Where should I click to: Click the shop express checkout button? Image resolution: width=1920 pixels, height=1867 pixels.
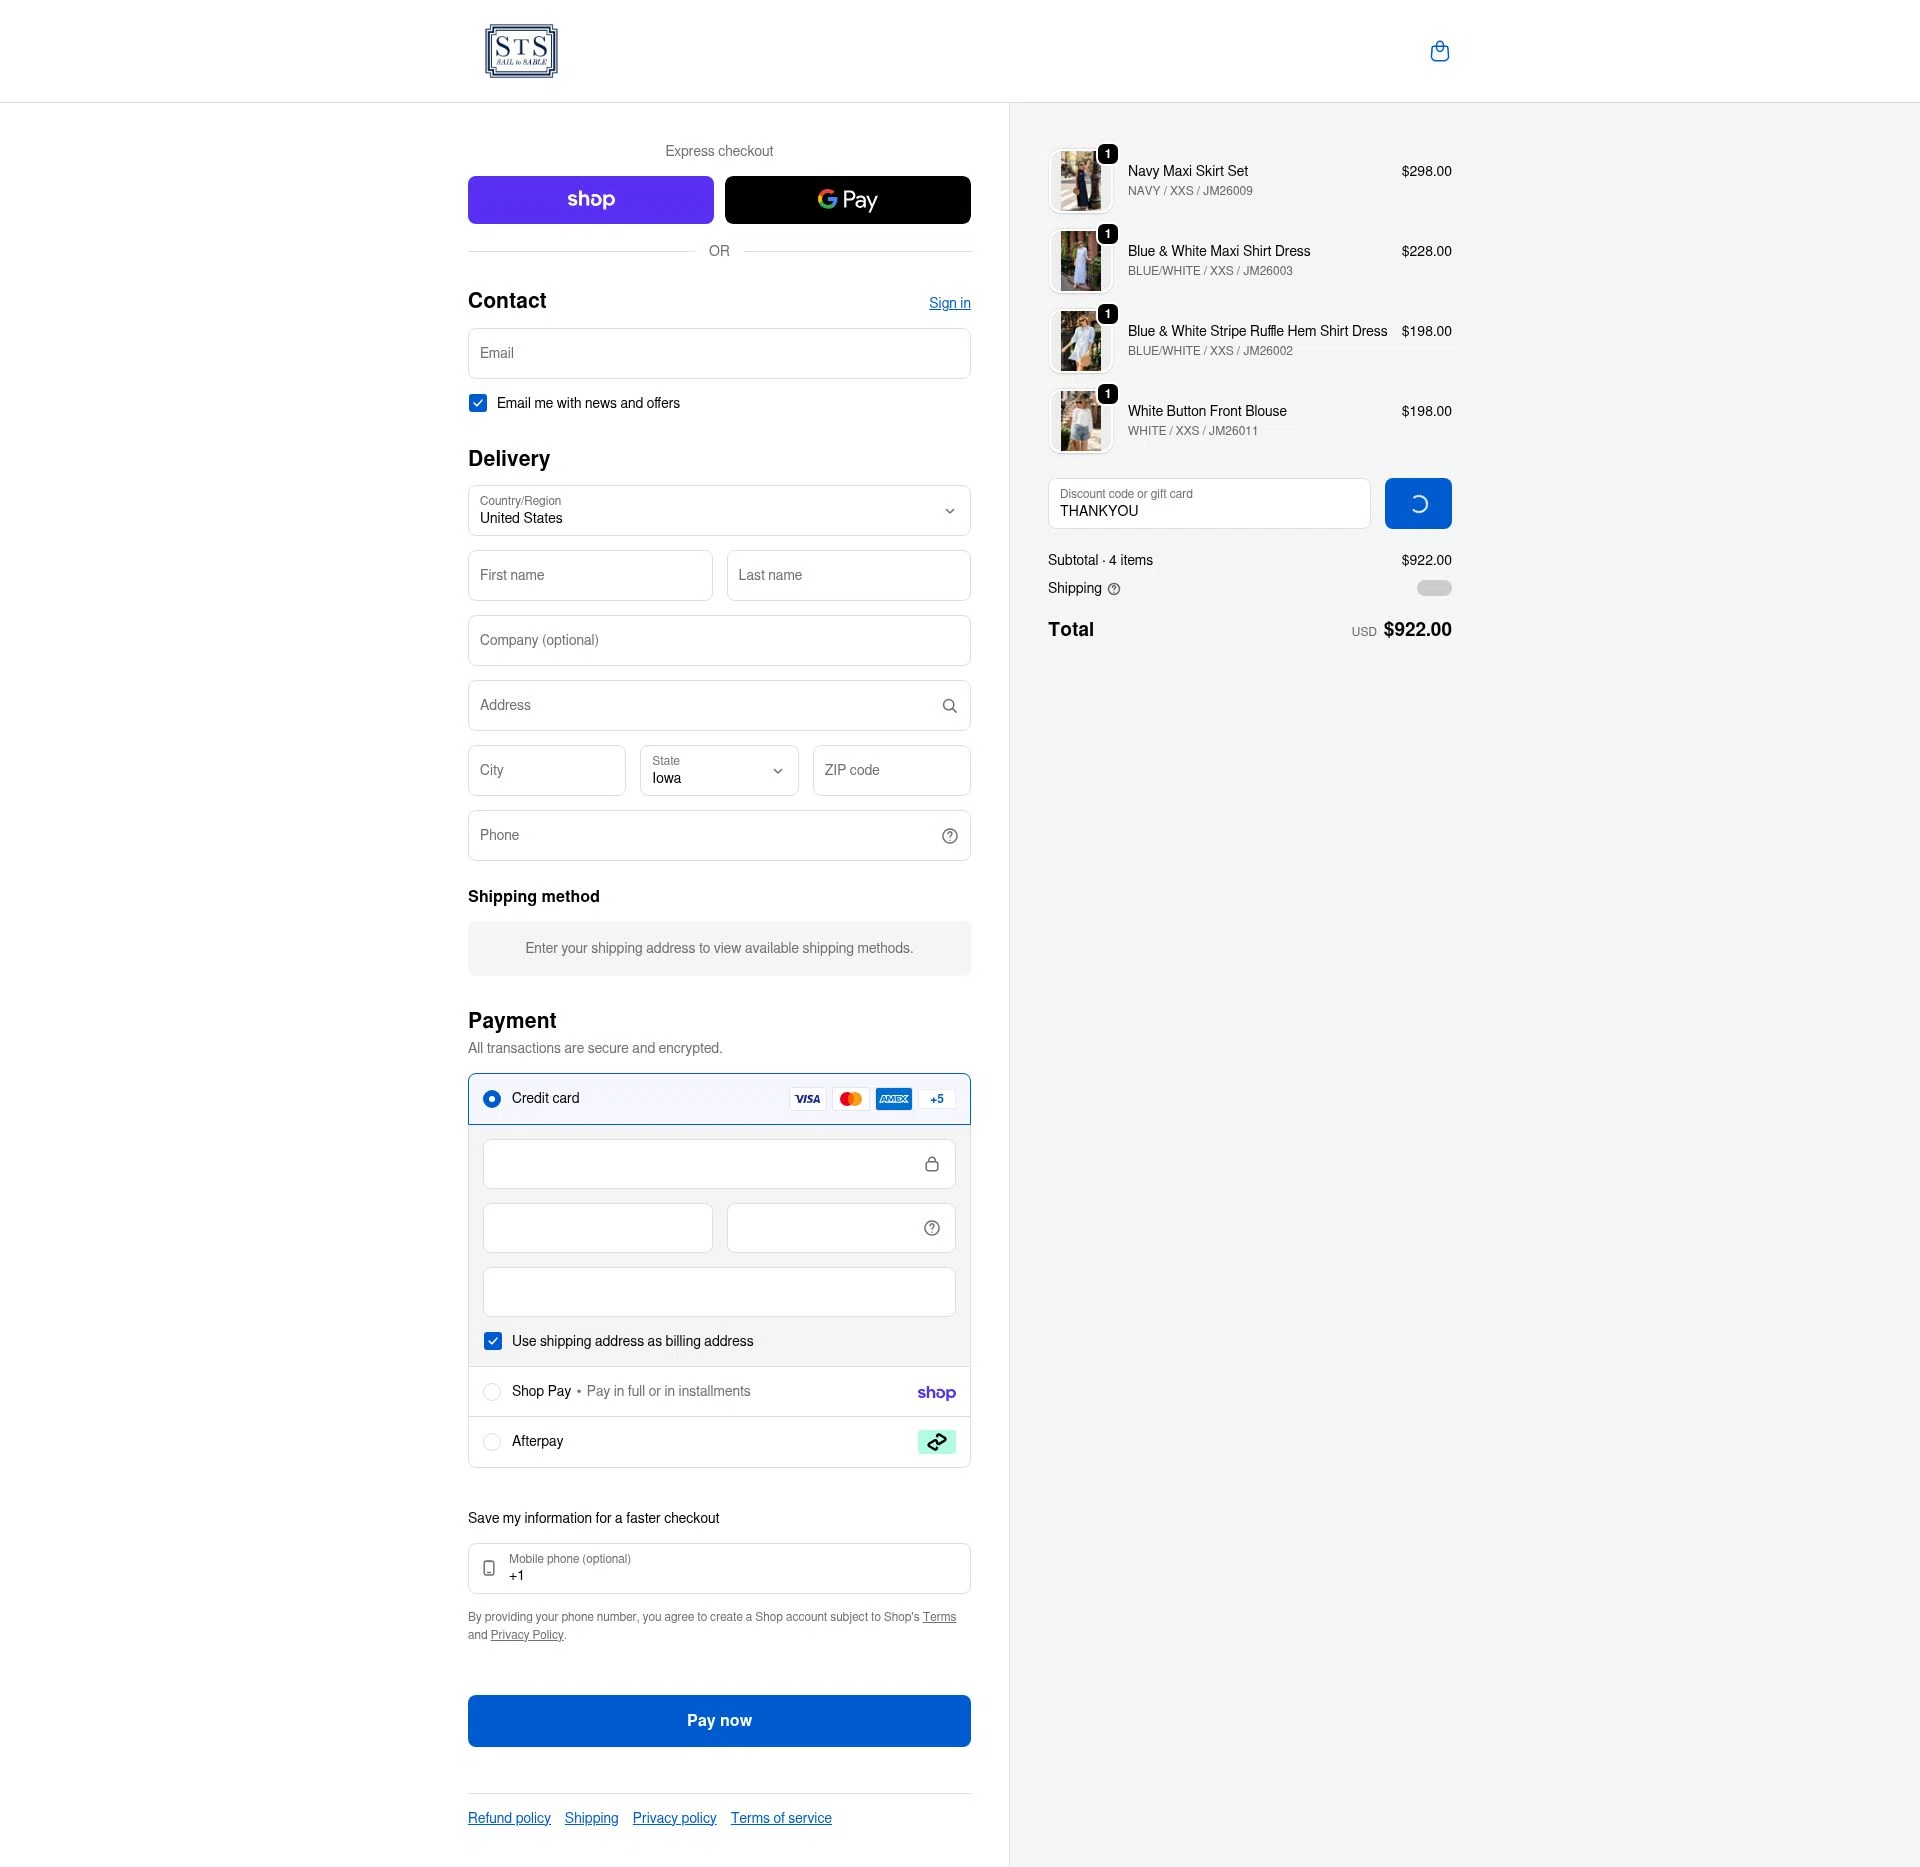[590, 199]
